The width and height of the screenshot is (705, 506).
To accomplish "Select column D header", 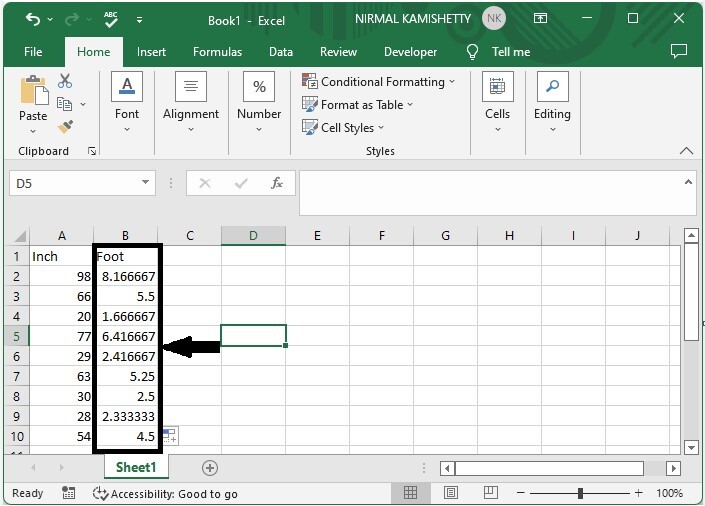I will 253,236.
